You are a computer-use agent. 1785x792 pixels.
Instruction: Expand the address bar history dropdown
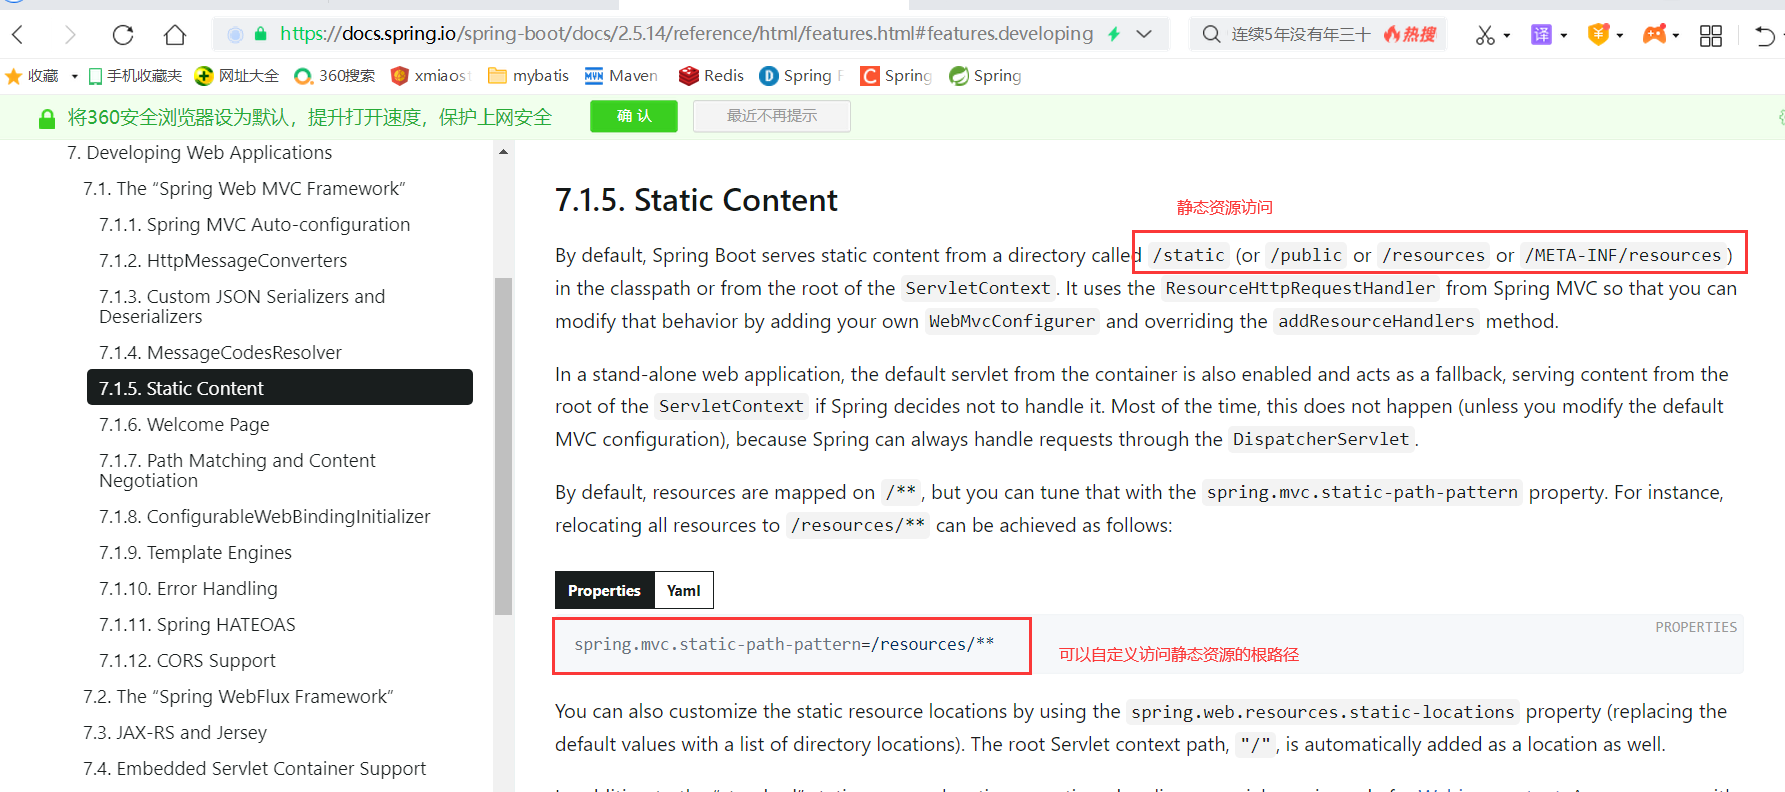(1144, 34)
